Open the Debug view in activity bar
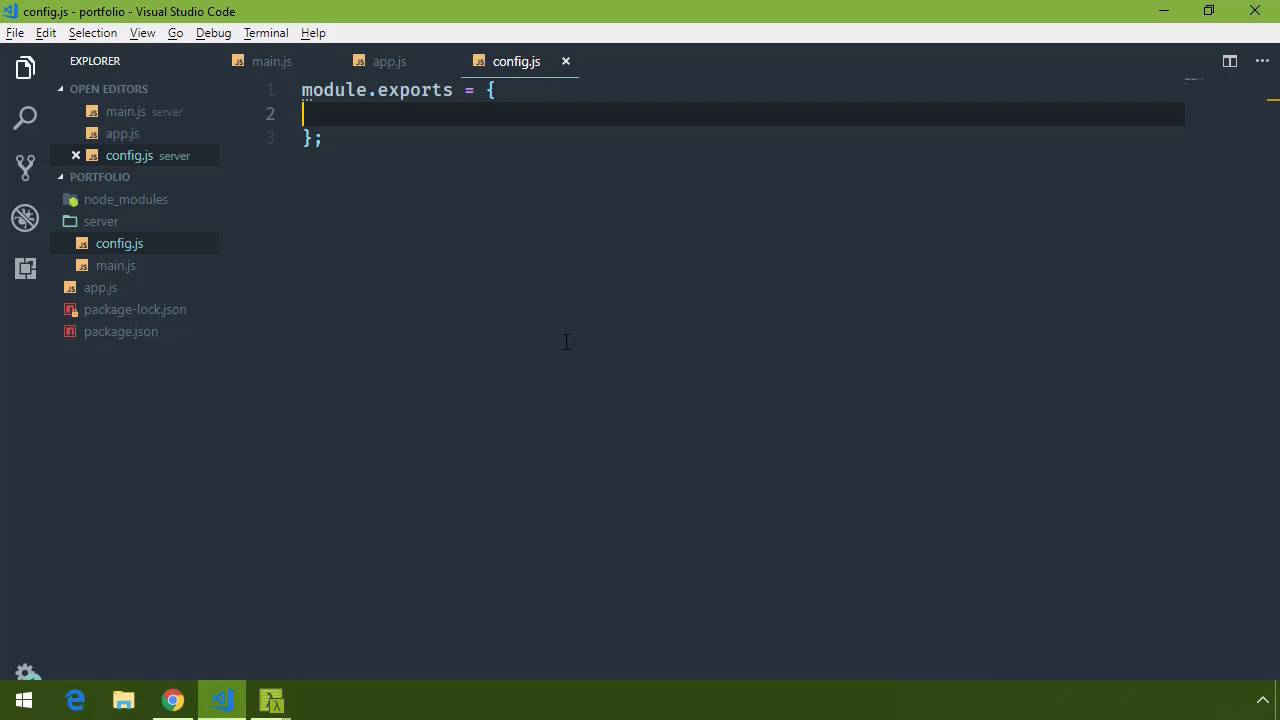The height and width of the screenshot is (720, 1280). pyautogui.click(x=25, y=218)
